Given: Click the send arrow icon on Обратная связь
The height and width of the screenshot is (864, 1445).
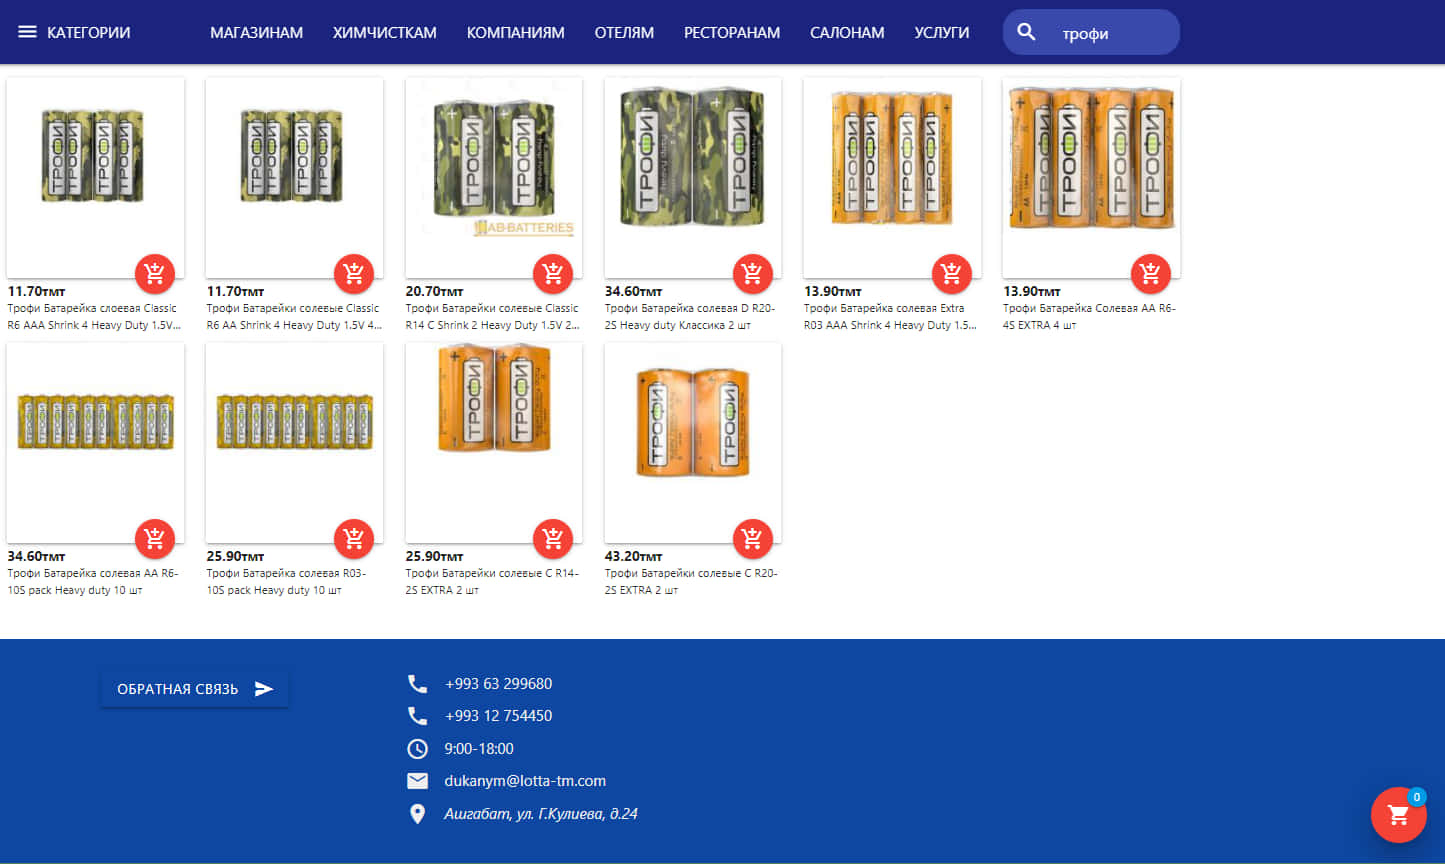Looking at the screenshot, I should pyautogui.click(x=263, y=689).
